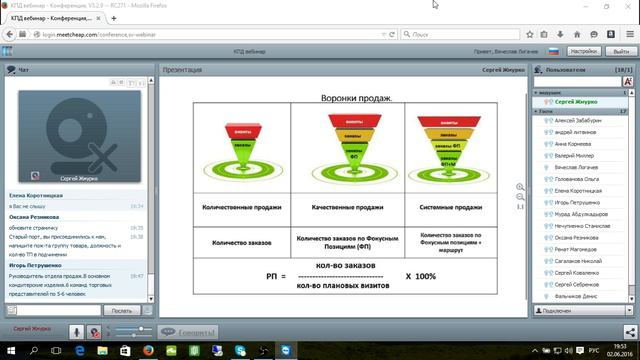Focus the chat message input field
Image resolution: width=640 pixels, height=360 pixels.
coord(59,311)
